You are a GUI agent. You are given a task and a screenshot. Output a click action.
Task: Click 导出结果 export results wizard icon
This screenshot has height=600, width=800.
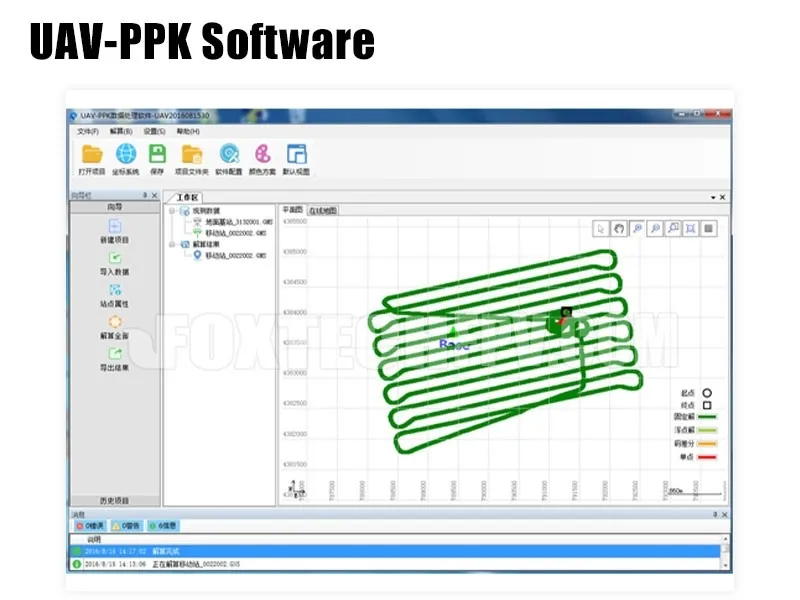[x=115, y=354]
